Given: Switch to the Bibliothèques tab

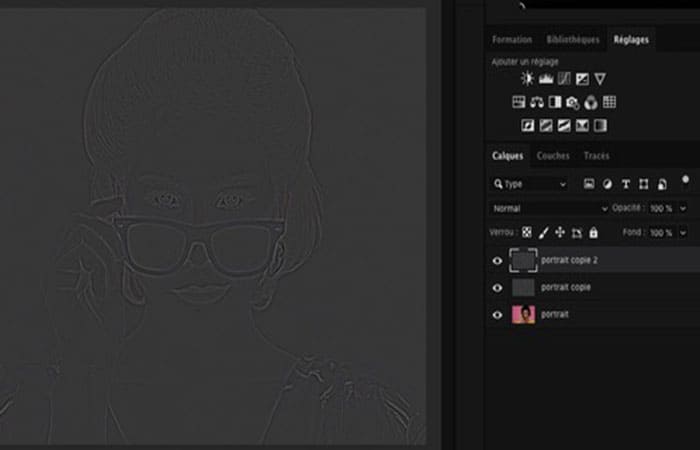Looking at the screenshot, I should coord(573,40).
